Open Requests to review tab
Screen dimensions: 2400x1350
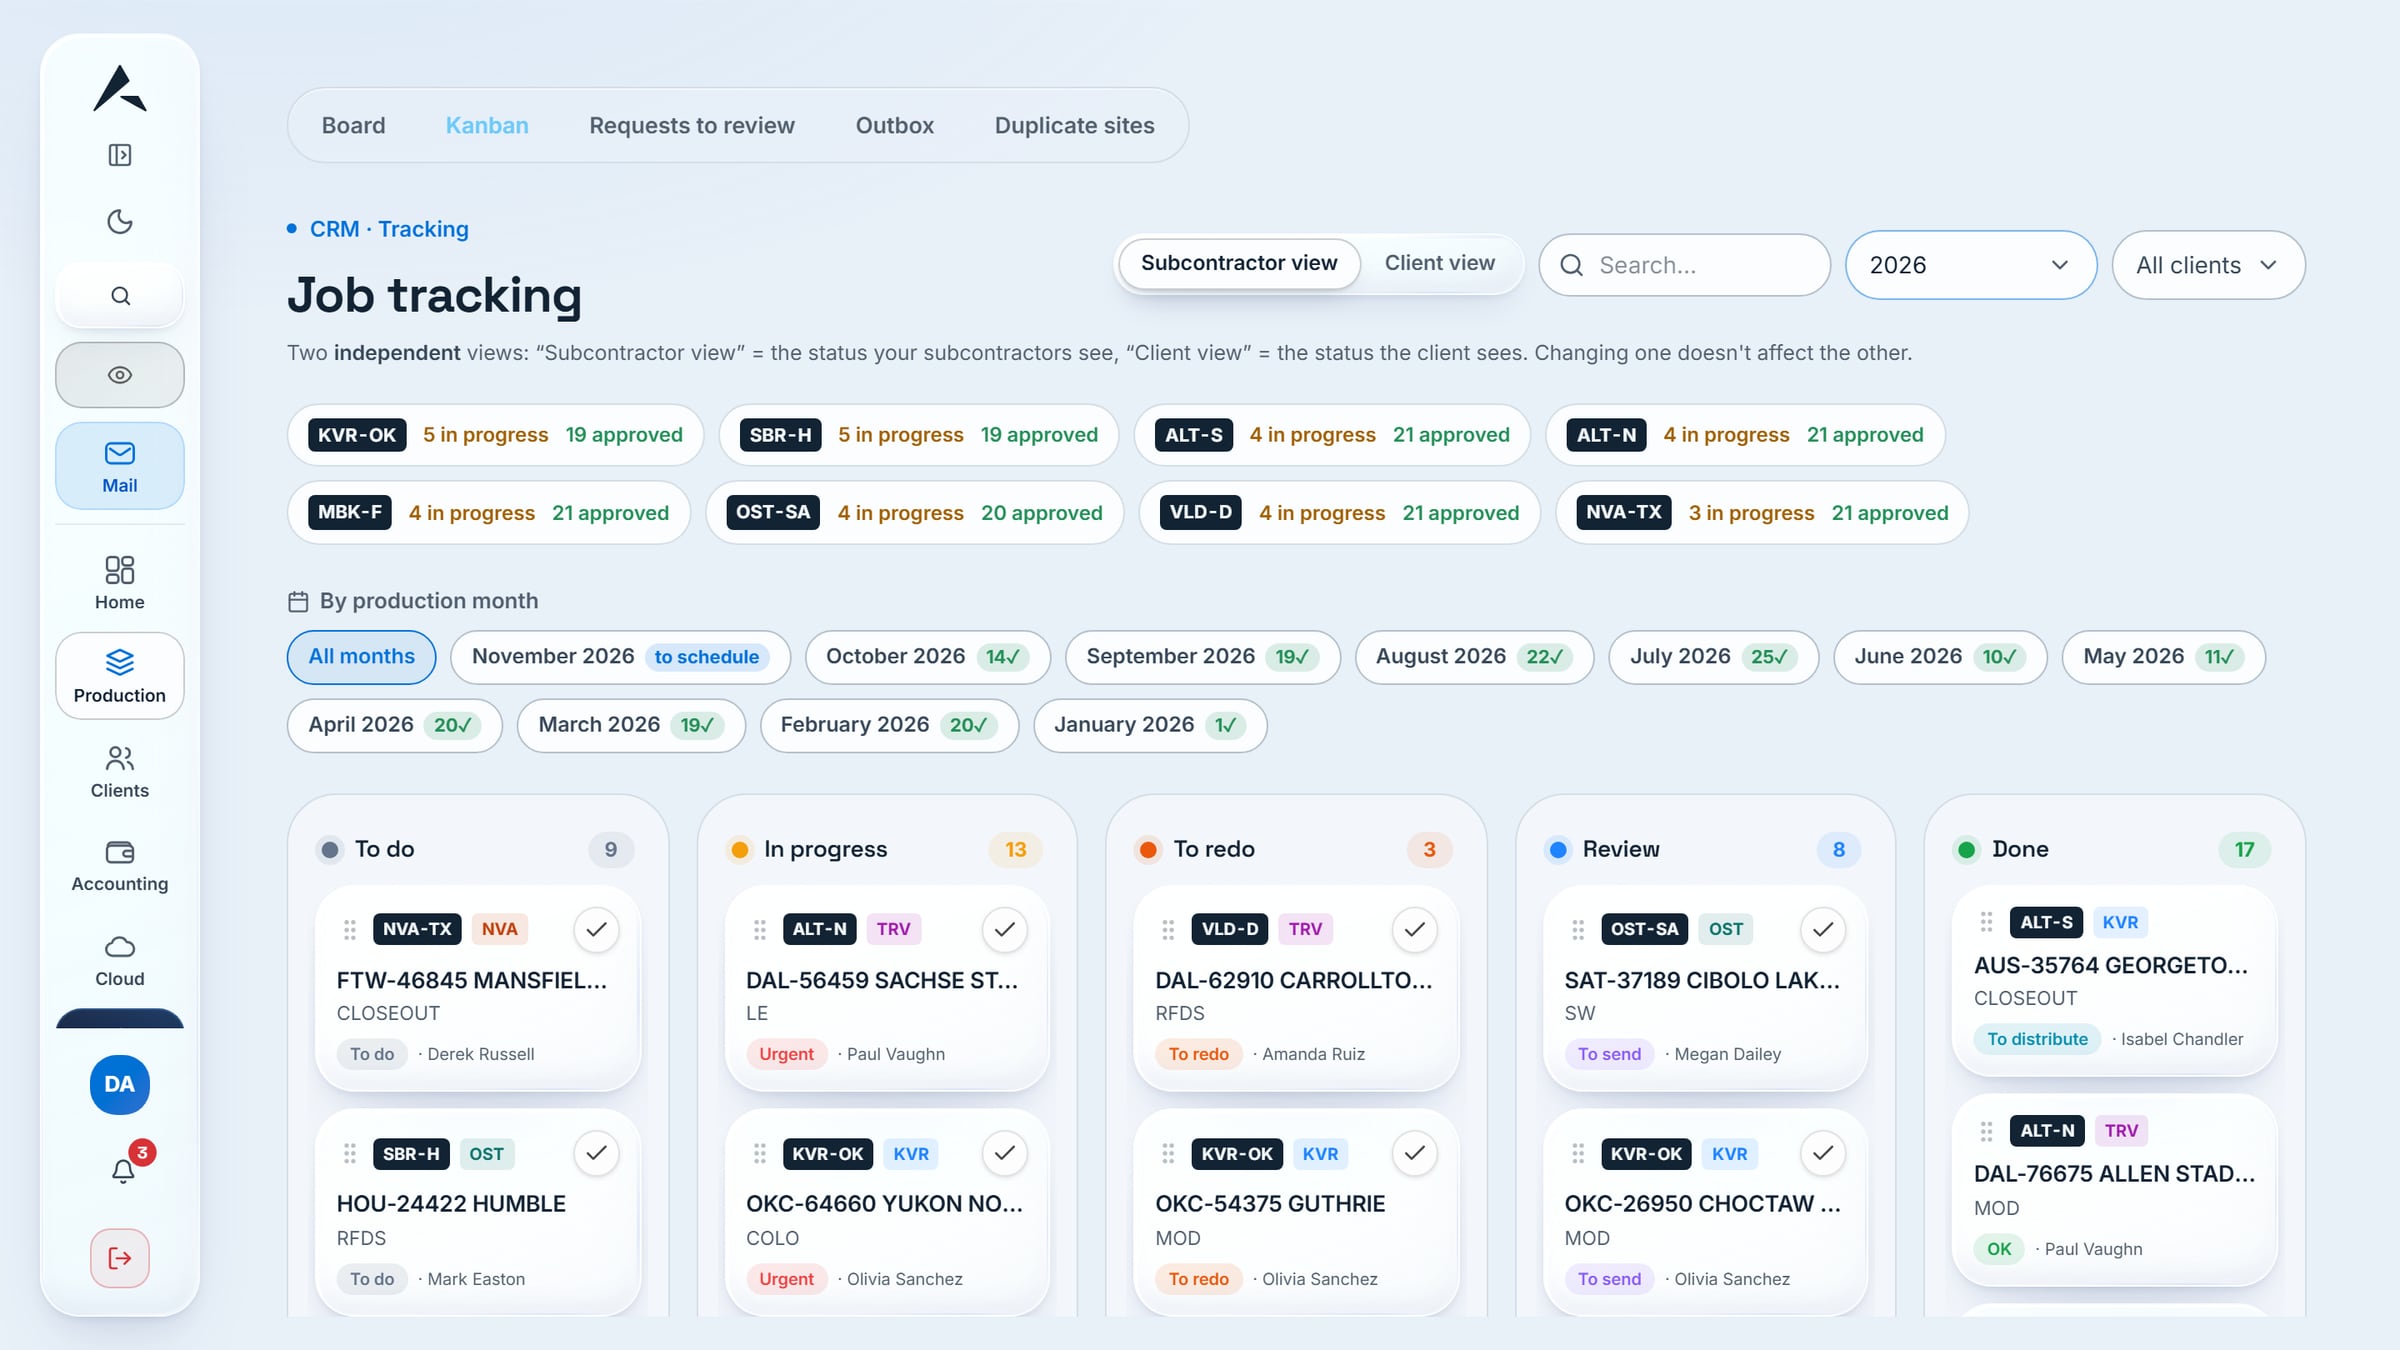tap(692, 126)
